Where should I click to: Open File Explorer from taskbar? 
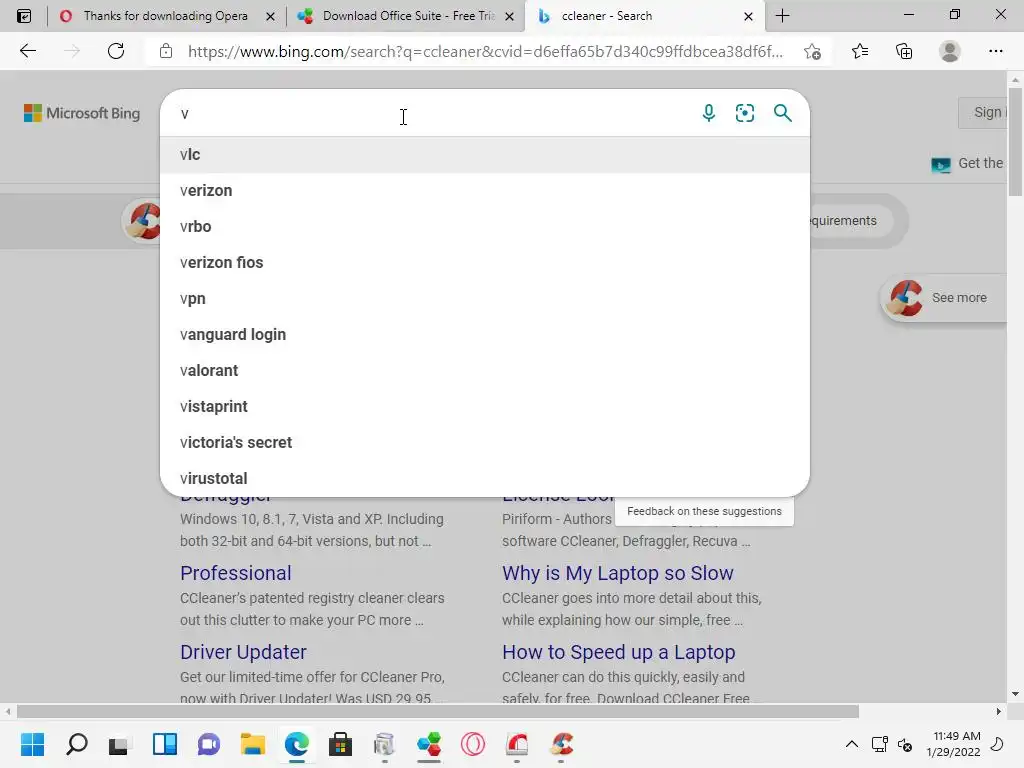[x=253, y=744]
